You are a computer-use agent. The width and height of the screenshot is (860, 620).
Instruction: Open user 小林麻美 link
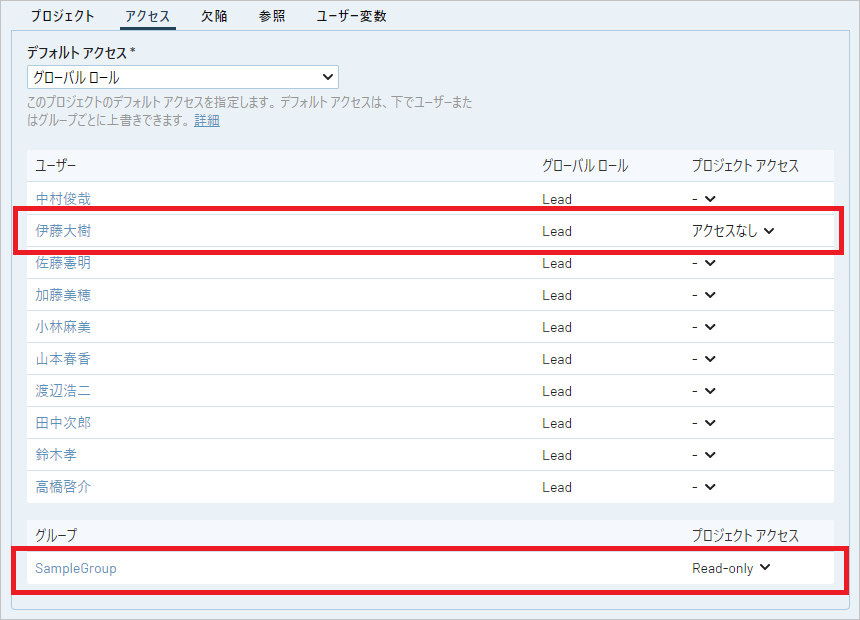[63, 327]
